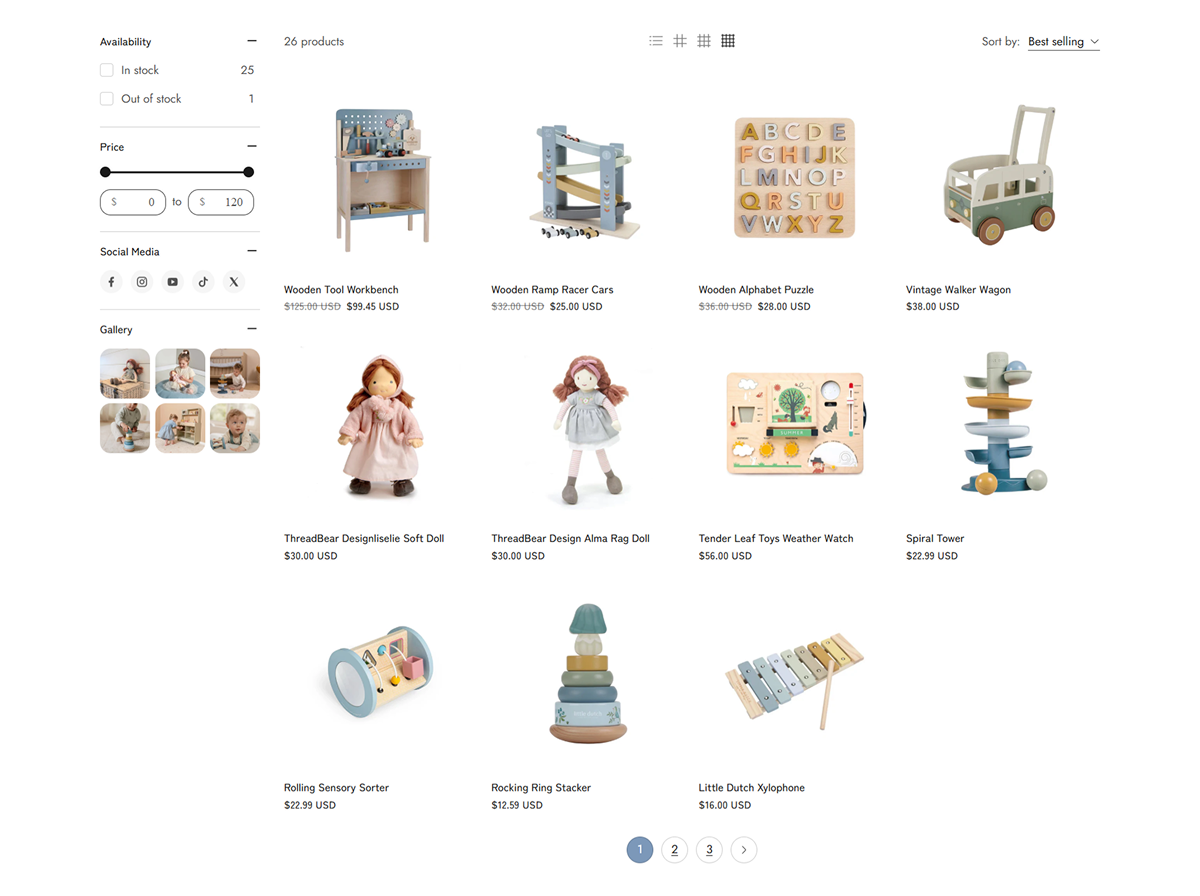This screenshot has width=1200, height=896.
Task: Open Wooden Tool Workbench product link
Action: click(341, 290)
